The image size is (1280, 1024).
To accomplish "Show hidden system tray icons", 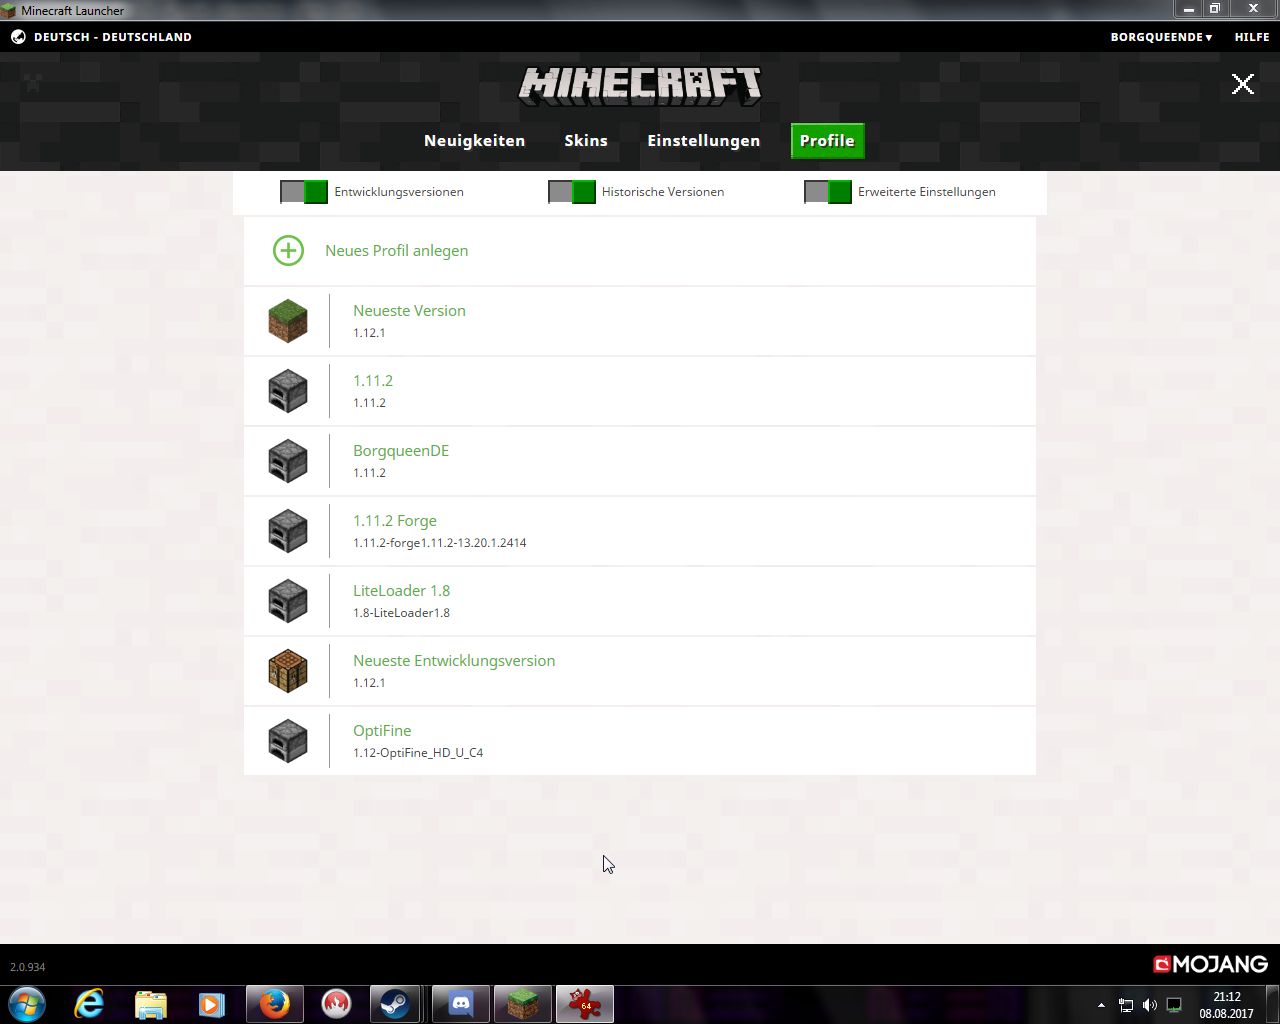I will coord(1101,1005).
